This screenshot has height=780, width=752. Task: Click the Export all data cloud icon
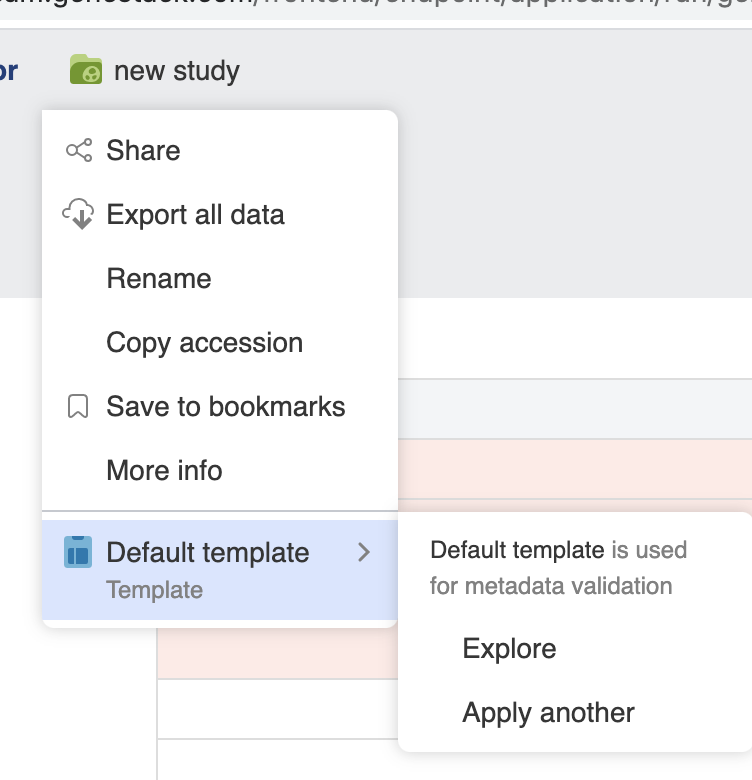coord(78,214)
